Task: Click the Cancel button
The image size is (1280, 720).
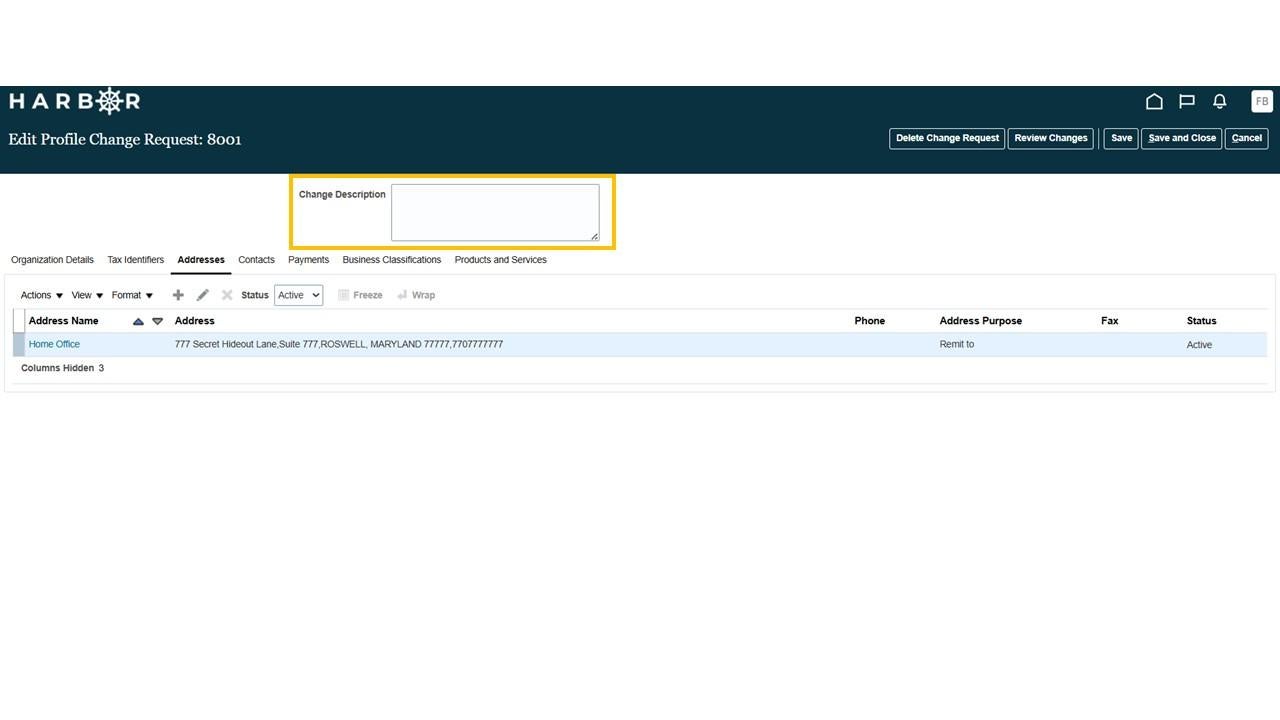Action: point(1246,138)
